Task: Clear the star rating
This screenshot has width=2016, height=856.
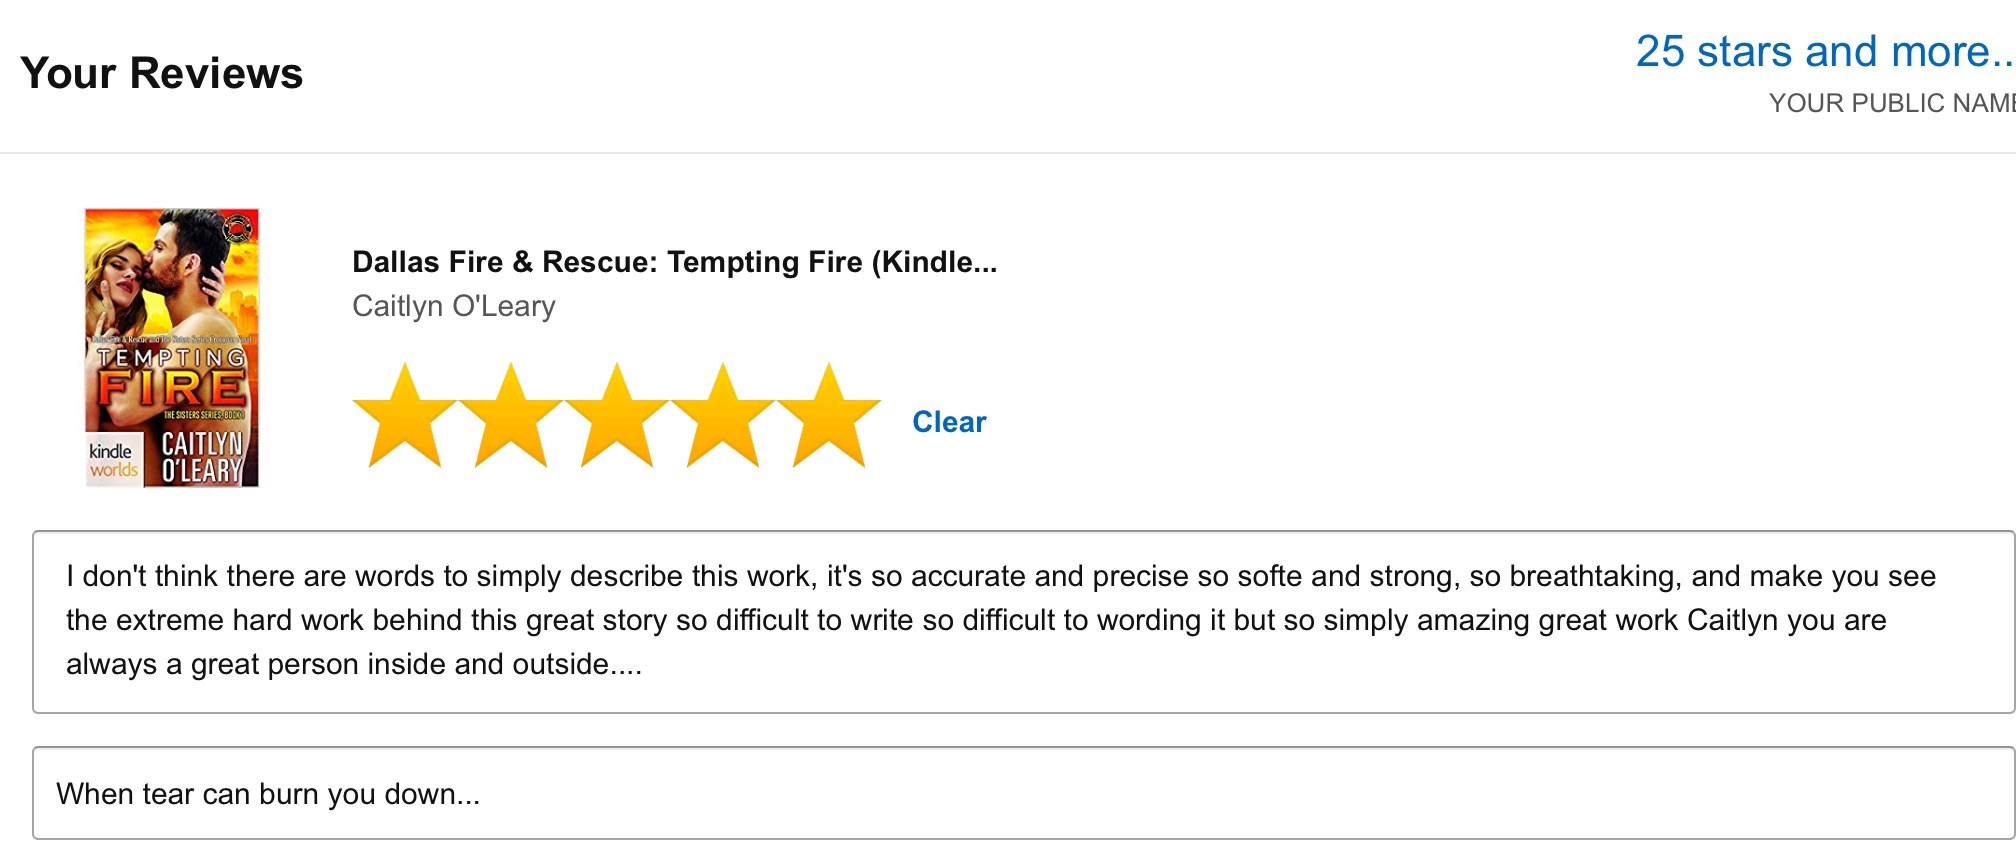Action: [949, 422]
